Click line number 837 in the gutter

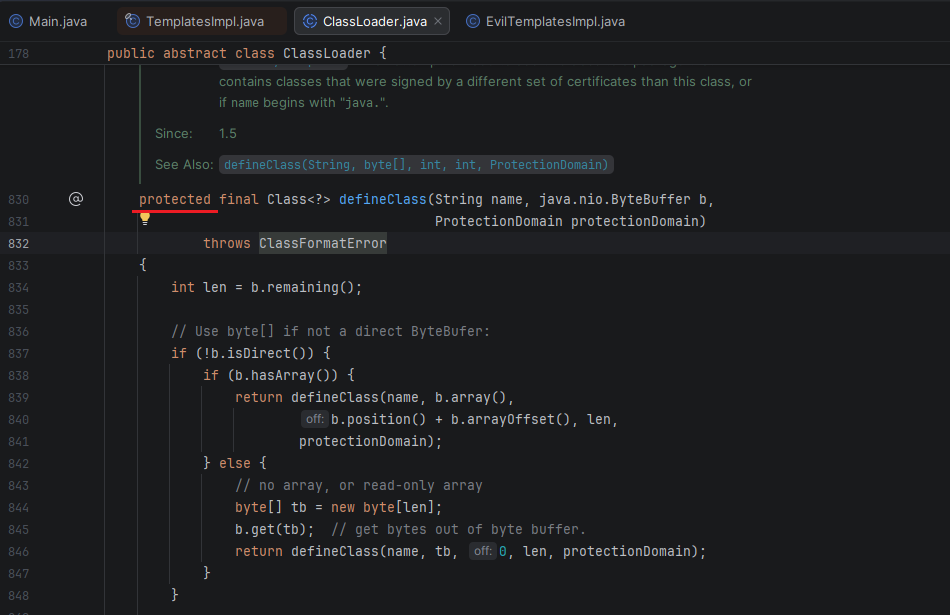(18, 353)
